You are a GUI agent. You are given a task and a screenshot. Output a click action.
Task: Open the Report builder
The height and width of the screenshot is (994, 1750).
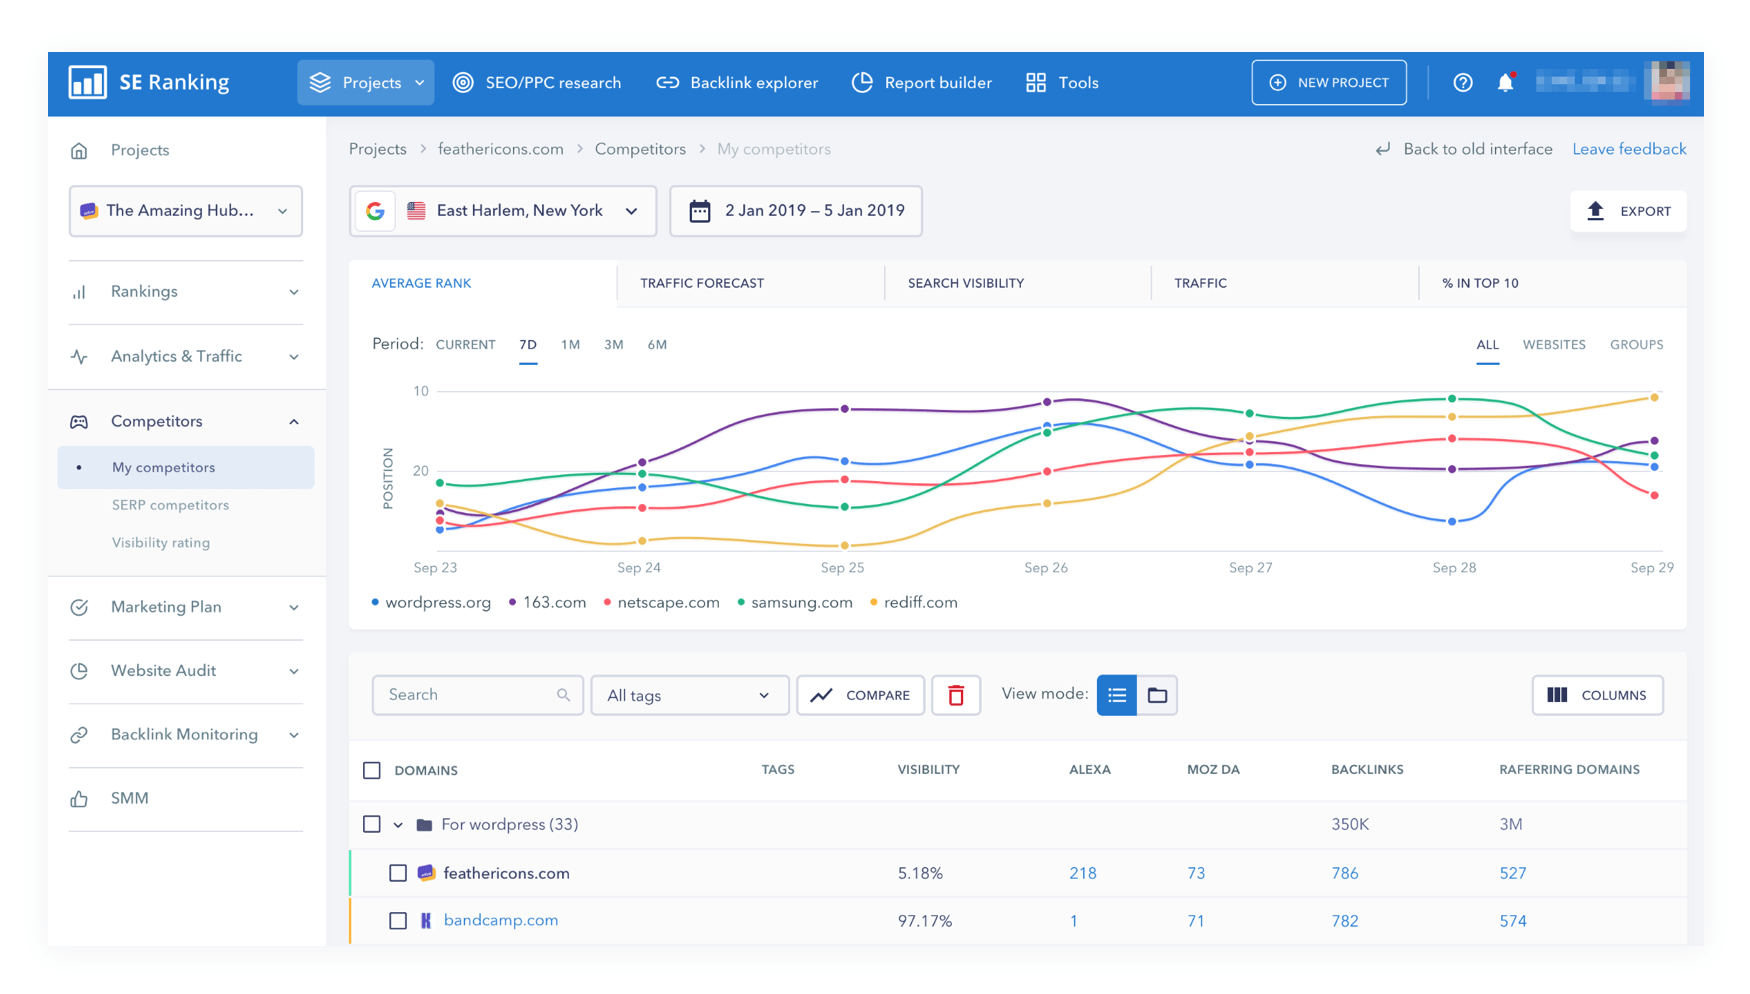(921, 82)
